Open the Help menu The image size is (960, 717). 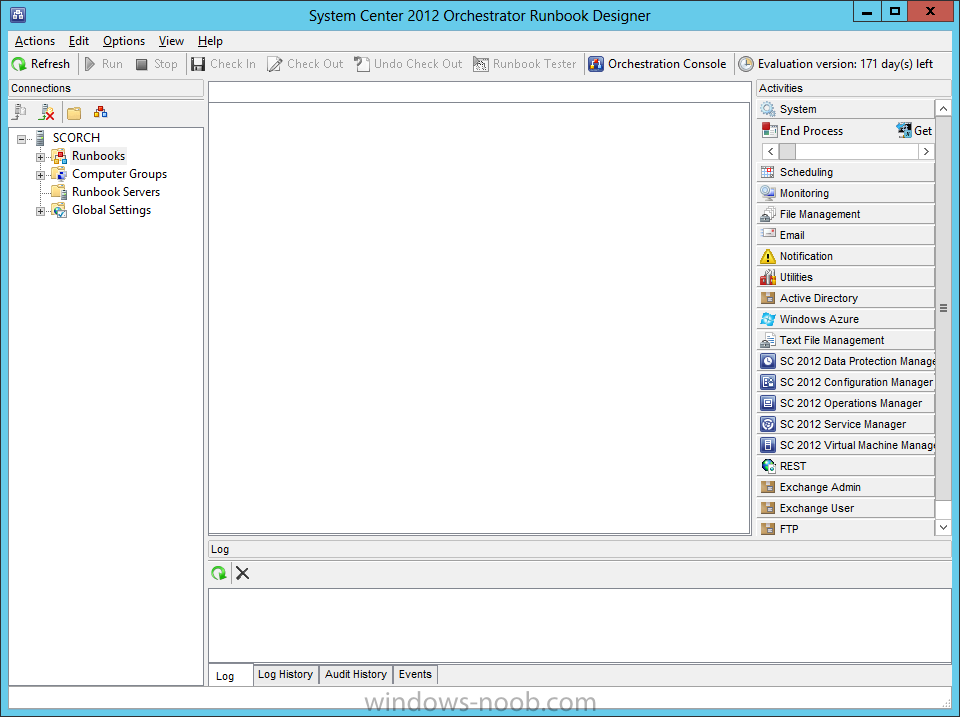tap(210, 41)
